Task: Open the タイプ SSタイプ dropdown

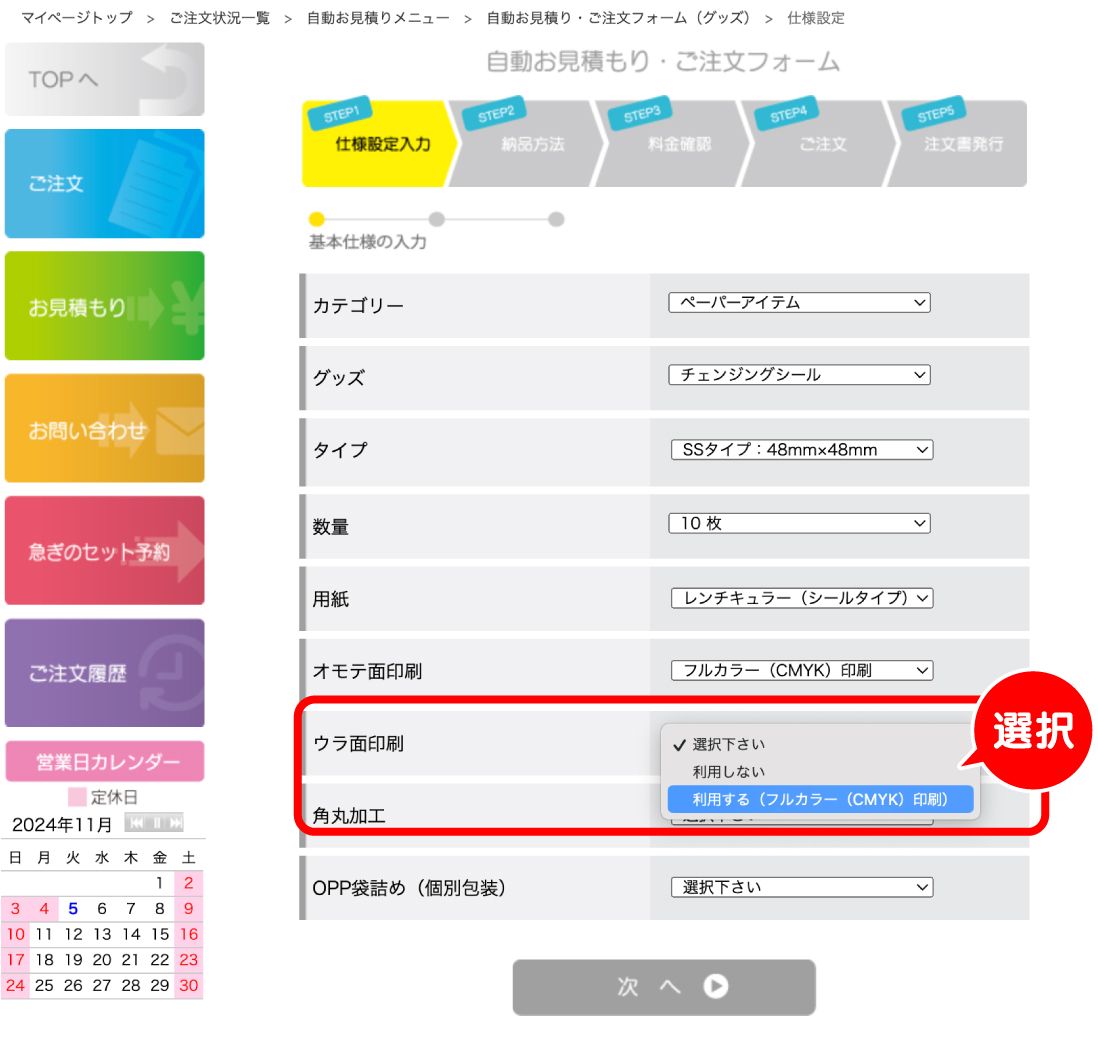Action: pos(802,450)
